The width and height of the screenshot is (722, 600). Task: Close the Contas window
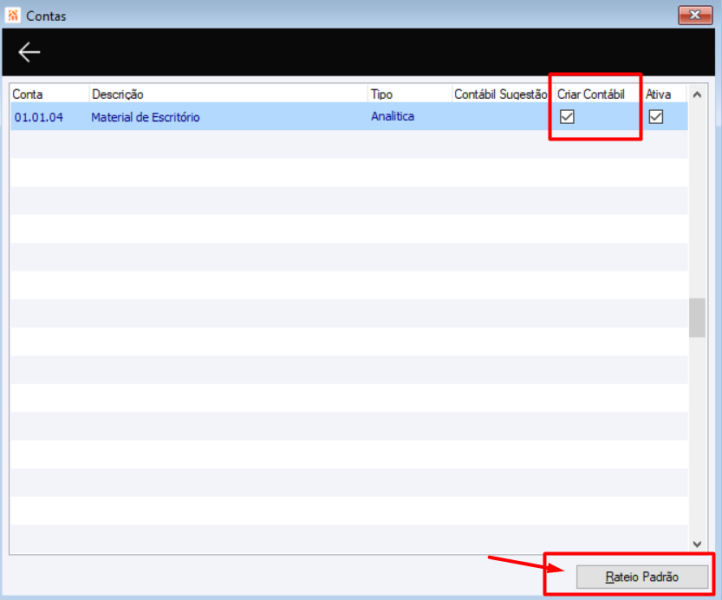(695, 15)
